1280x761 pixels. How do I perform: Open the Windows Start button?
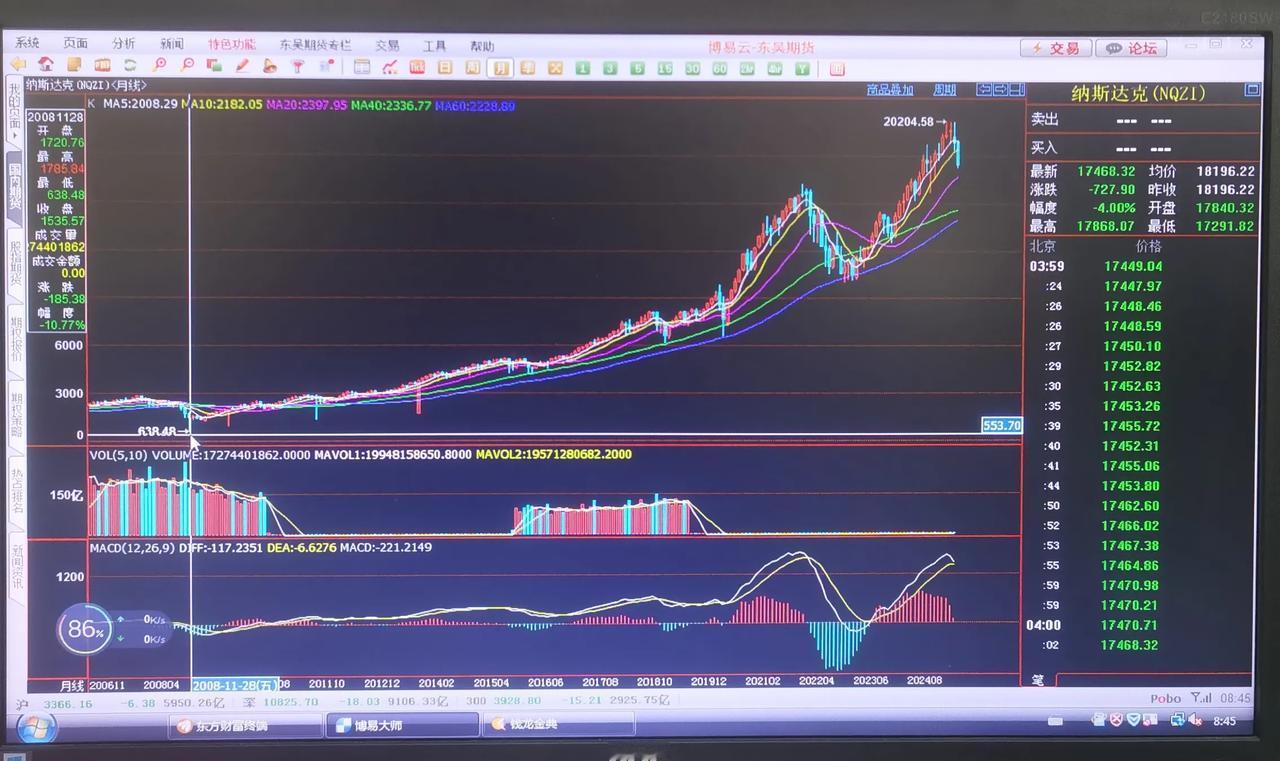[37, 727]
